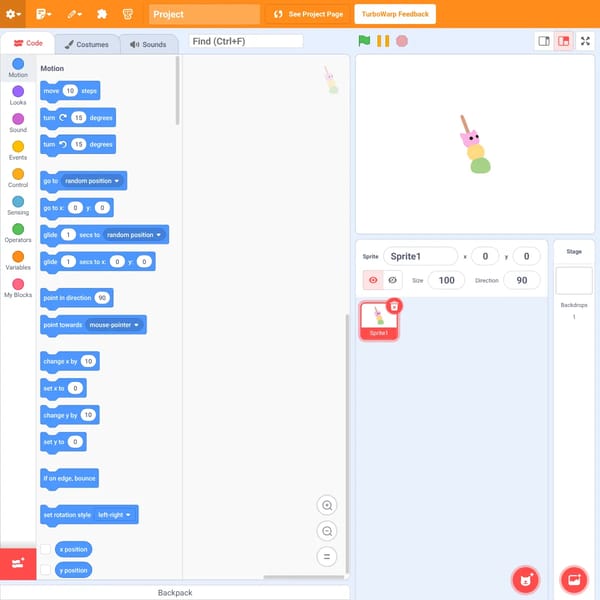This screenshot has height=600, width=600.
Task: Reset workspace zoom to default
Action: click(x=327, y=557)
